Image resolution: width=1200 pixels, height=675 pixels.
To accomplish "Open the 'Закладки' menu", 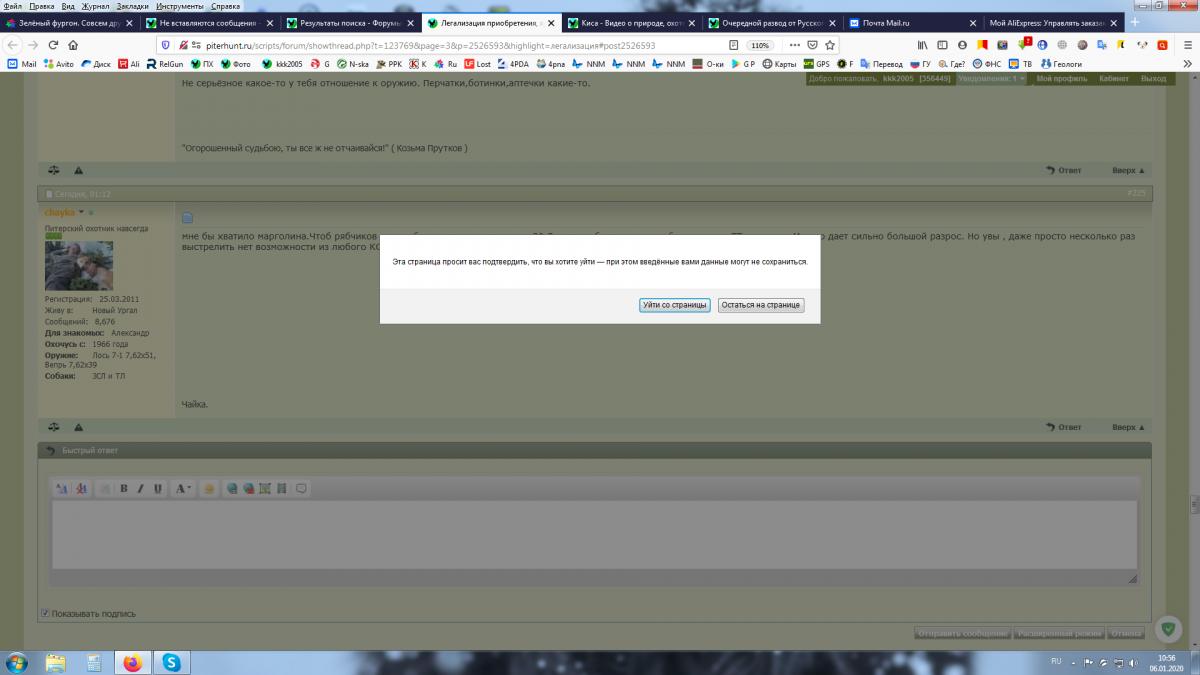I will (x=132, y=6).
